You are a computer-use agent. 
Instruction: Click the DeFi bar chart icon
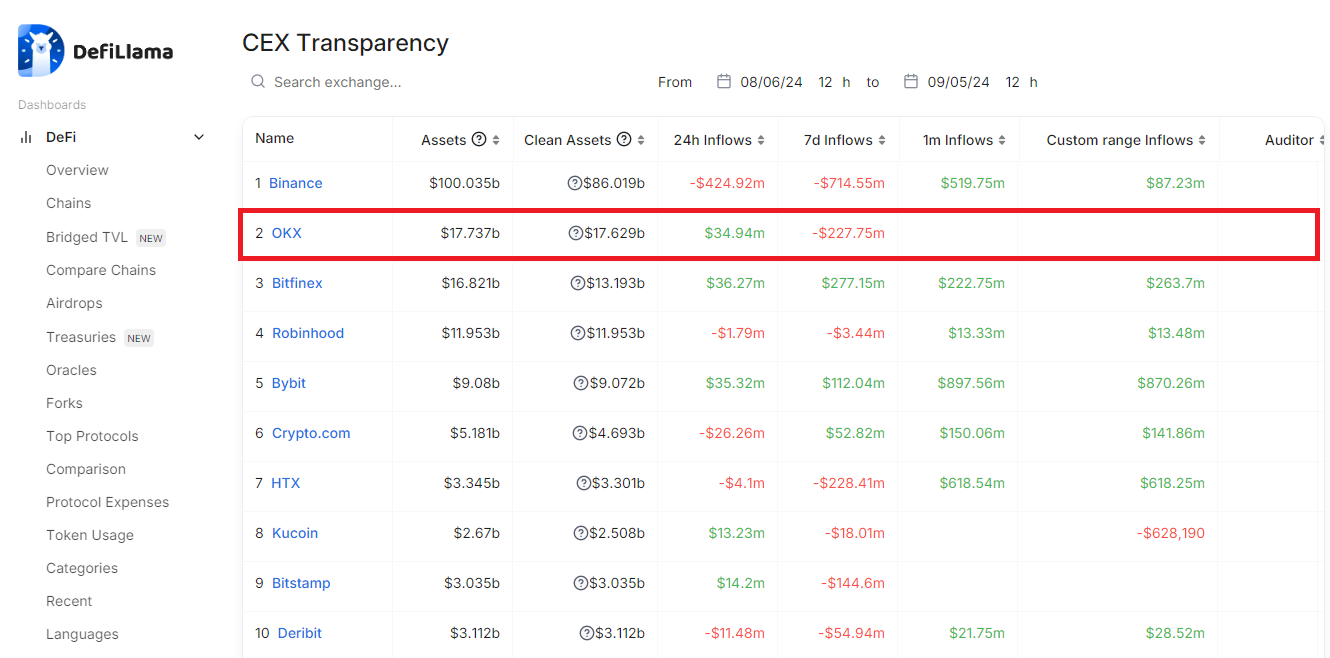point(26,137)
